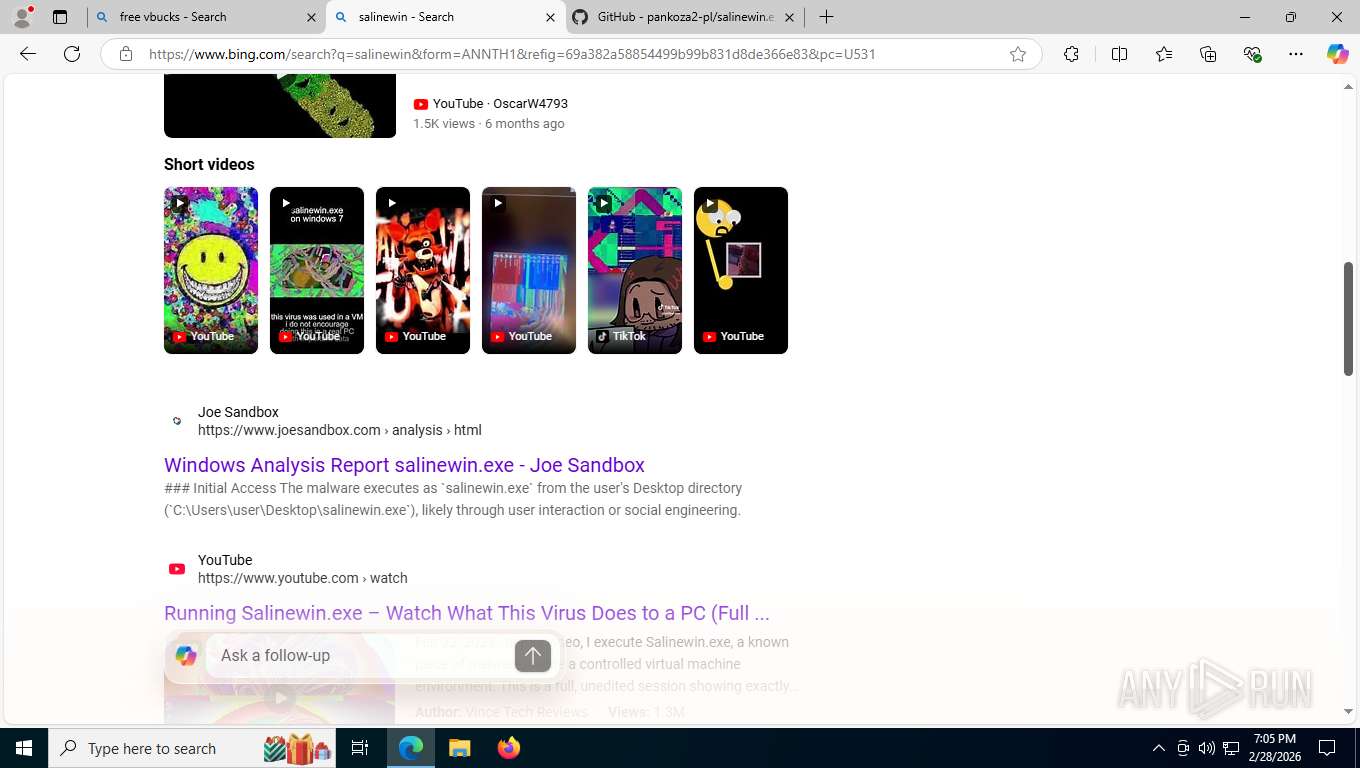Image resolution: width=1360 pixels, height=768 pixels.
Task: Open the Settings and more menu
Action: coord(1296,54)
